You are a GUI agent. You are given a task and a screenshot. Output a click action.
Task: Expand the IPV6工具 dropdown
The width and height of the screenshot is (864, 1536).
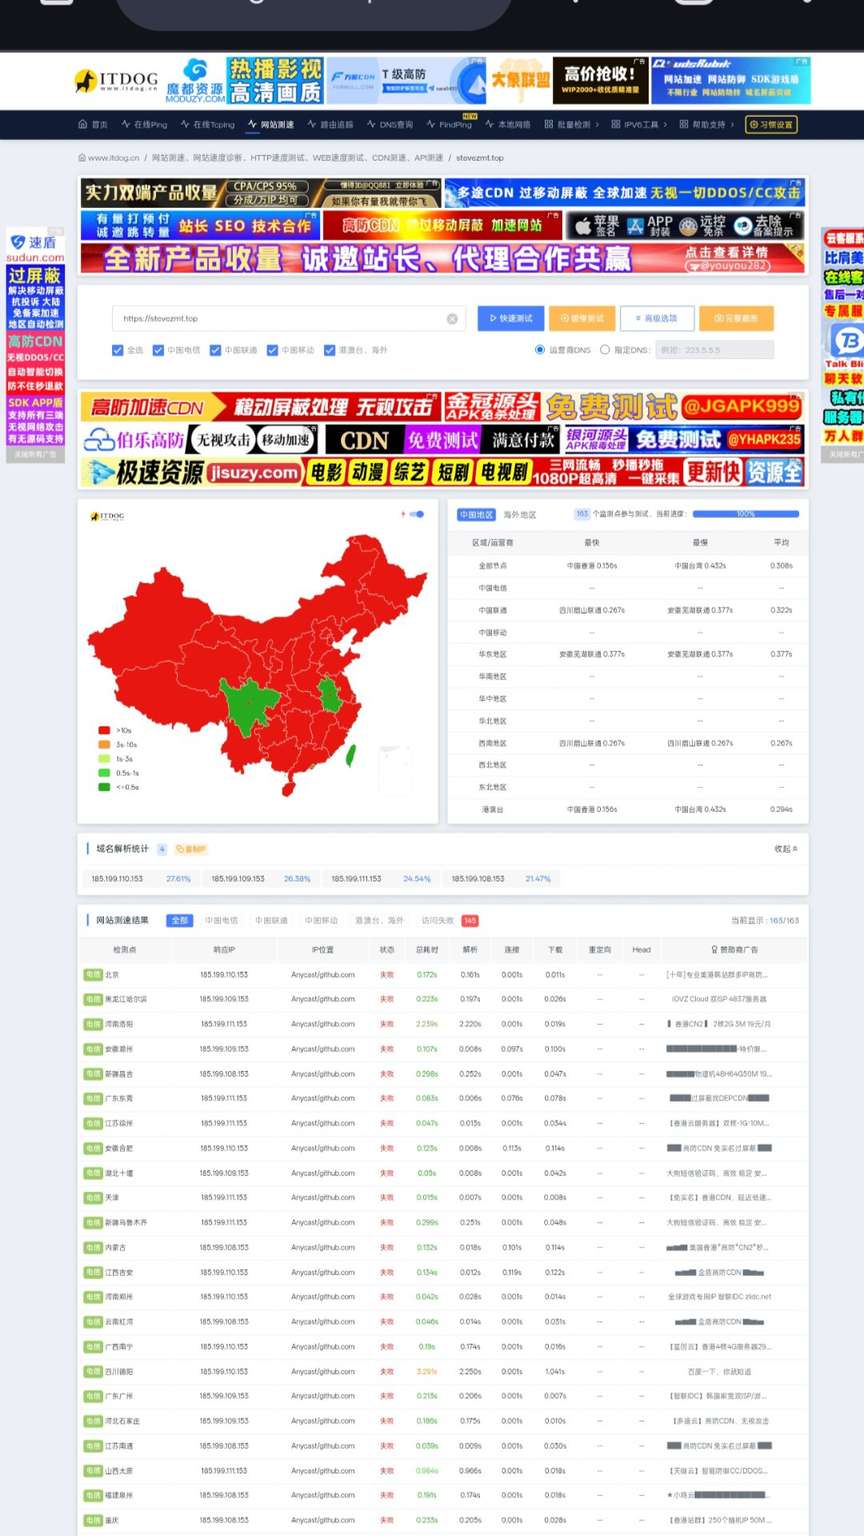pyautogui.click(x=638, y=124)
